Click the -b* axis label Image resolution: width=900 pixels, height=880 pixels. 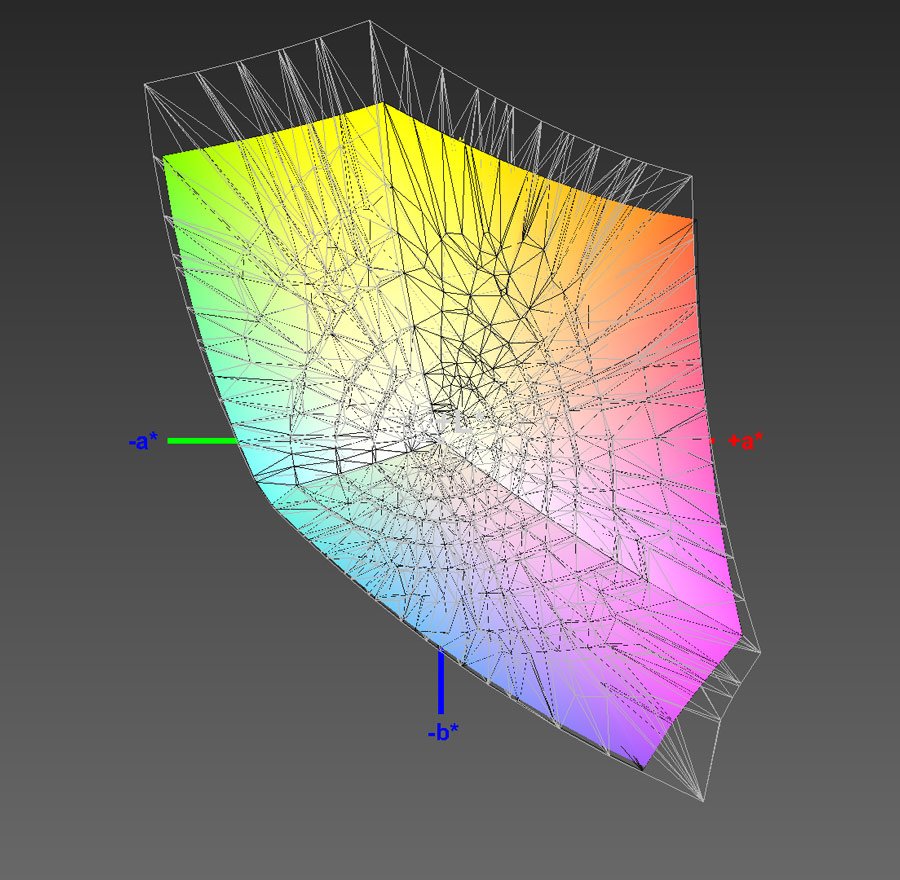443,732
